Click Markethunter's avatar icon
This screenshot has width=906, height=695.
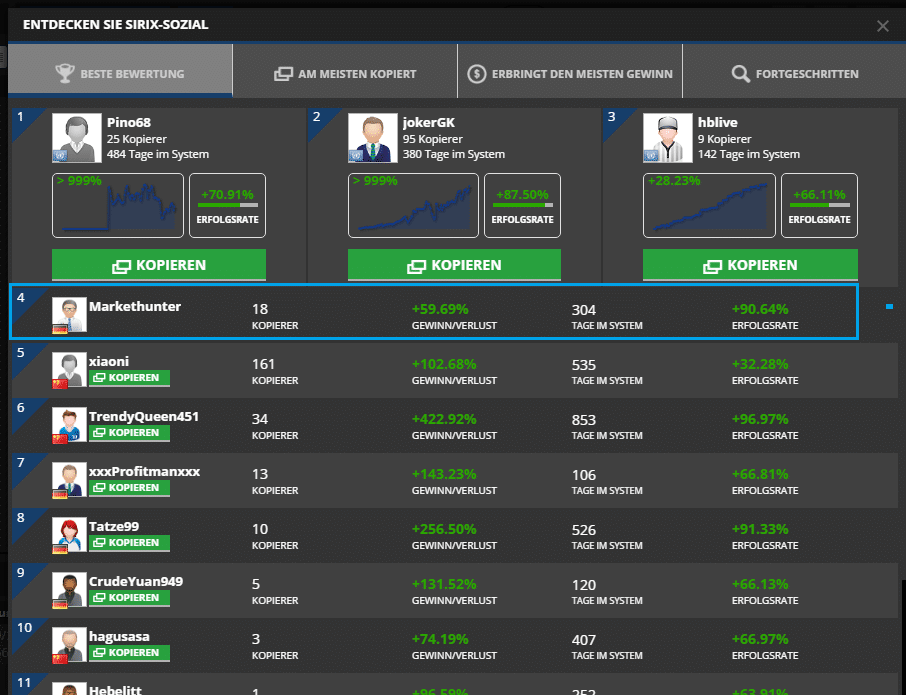pos(69,314)
